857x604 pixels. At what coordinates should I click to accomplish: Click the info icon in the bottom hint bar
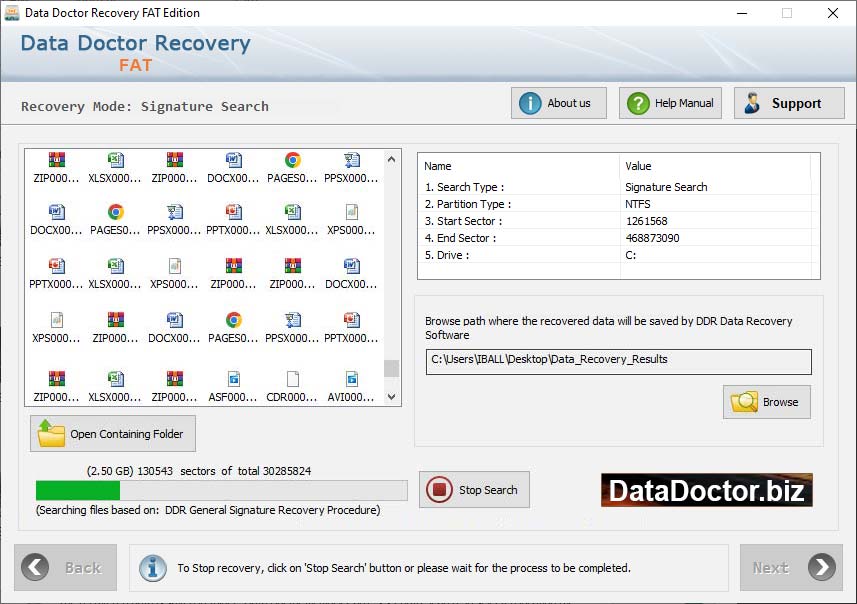[x=152, y=567]
